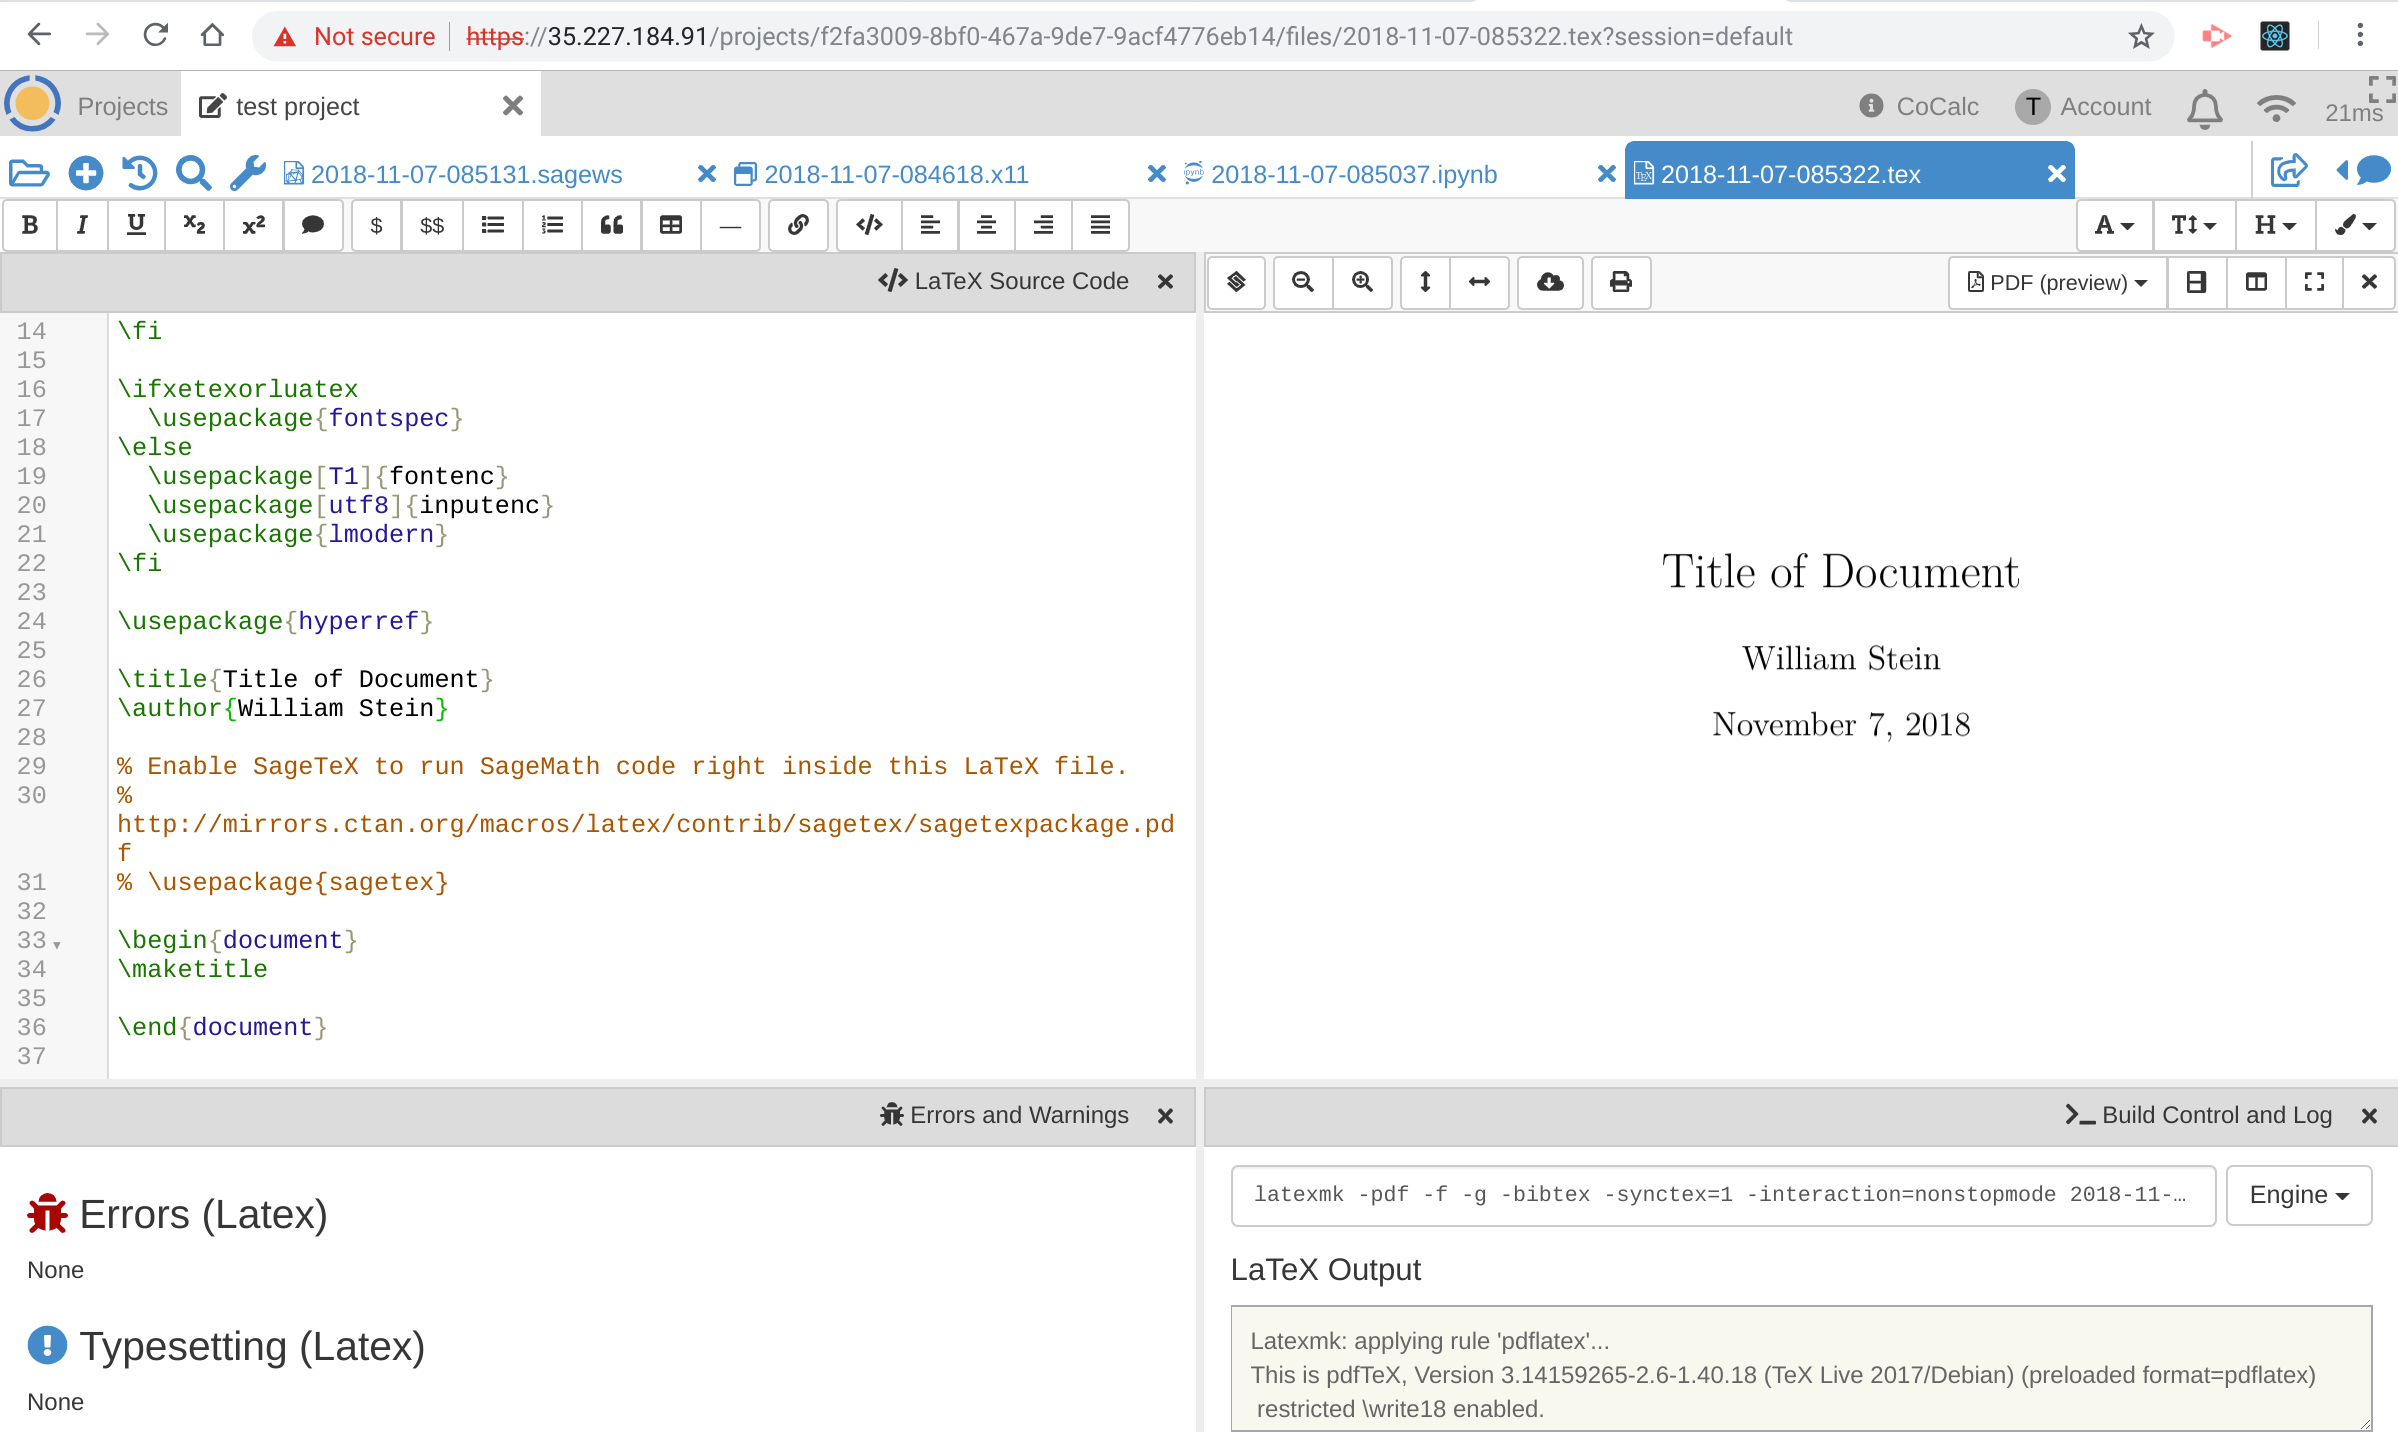Click the blockquote icon
Viewport: 2398px width, 1432px height.
point(612,225)
